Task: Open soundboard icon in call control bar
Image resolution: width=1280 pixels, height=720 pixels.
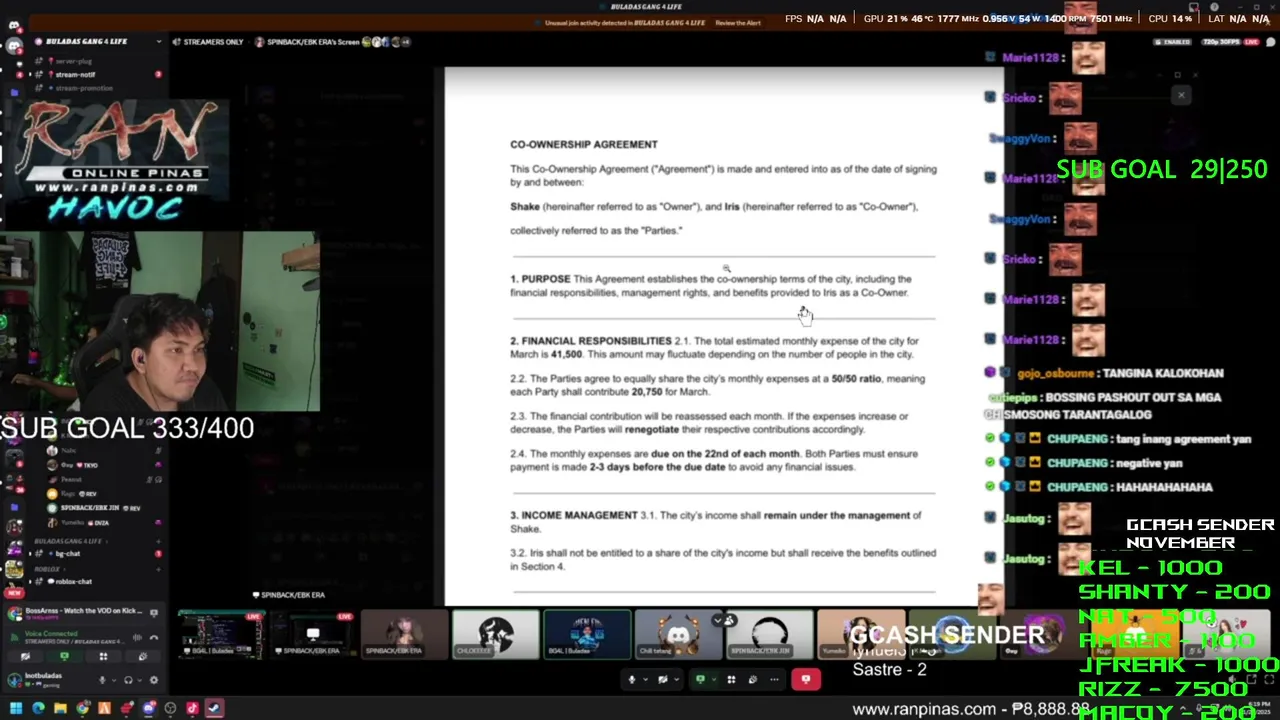Action: click(752, 680)
